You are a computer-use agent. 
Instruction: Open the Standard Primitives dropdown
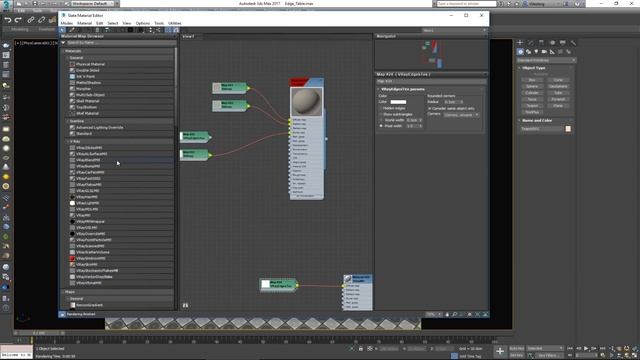[546, 60]
